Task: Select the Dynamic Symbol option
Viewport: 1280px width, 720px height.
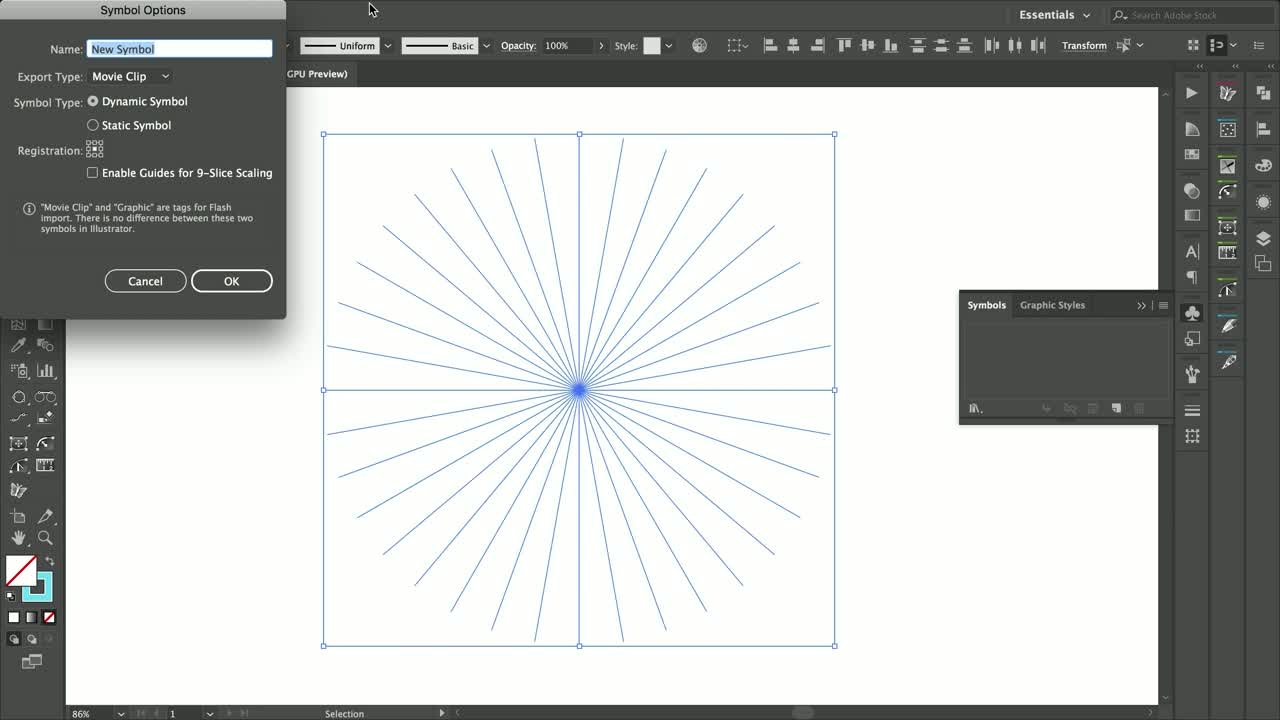Action: pos(92,101)
